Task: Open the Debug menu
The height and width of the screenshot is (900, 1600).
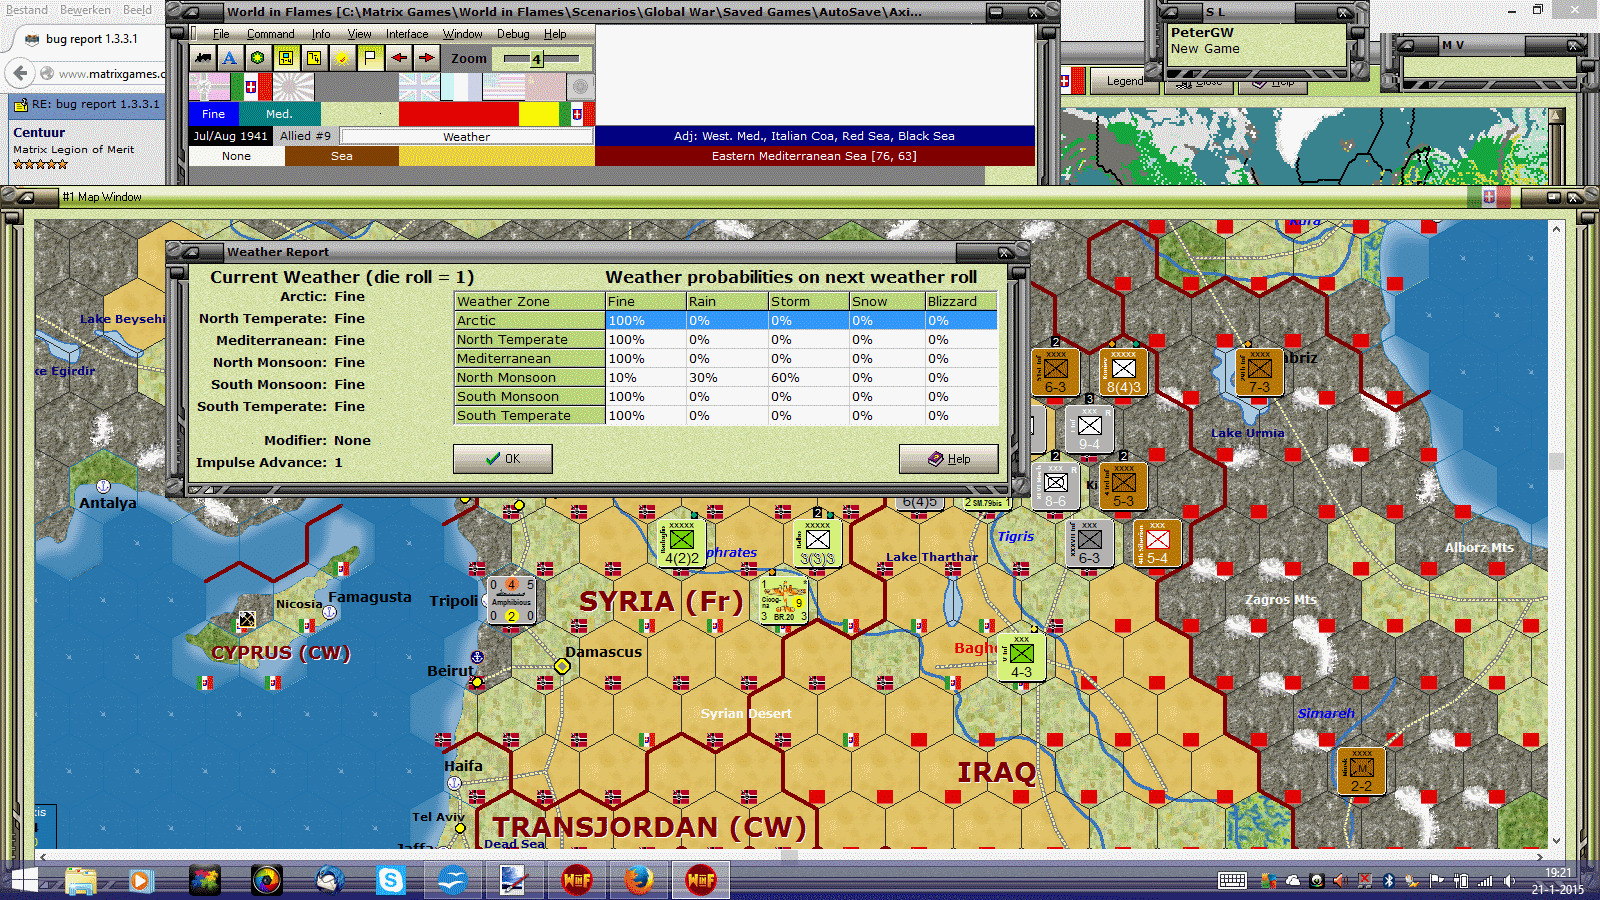Action: (513, 34)
